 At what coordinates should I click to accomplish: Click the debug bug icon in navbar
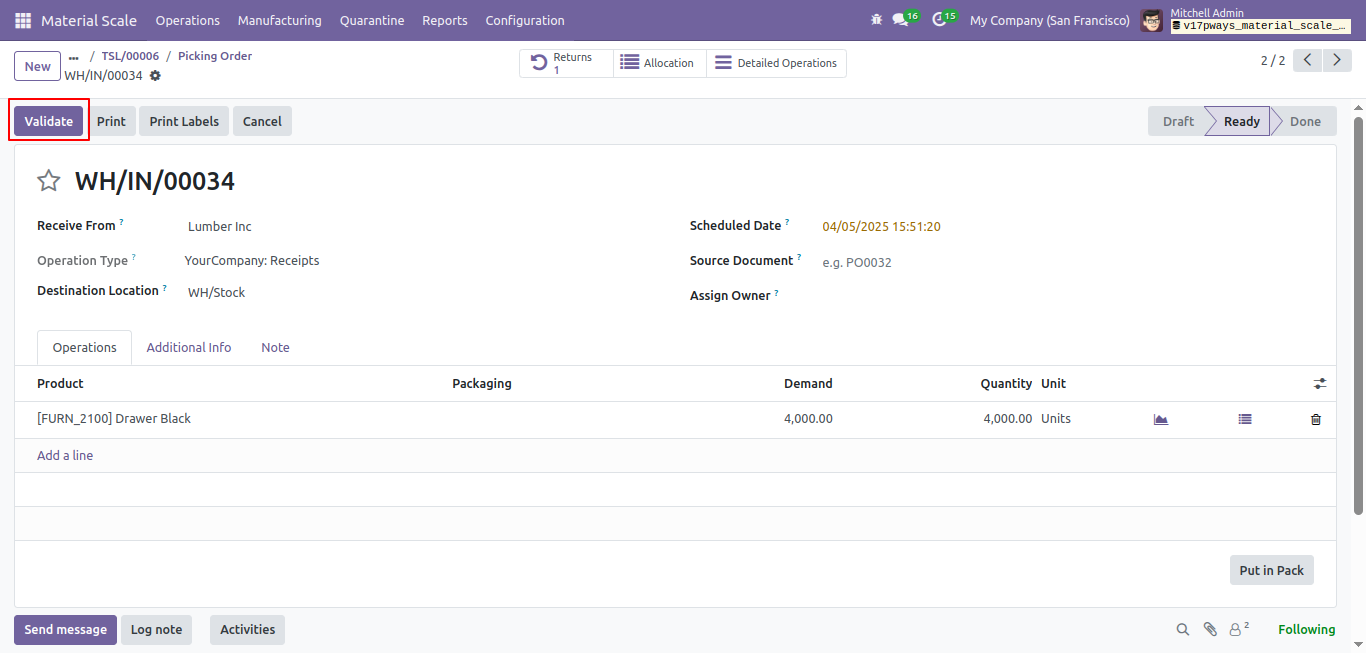[877, 20]
